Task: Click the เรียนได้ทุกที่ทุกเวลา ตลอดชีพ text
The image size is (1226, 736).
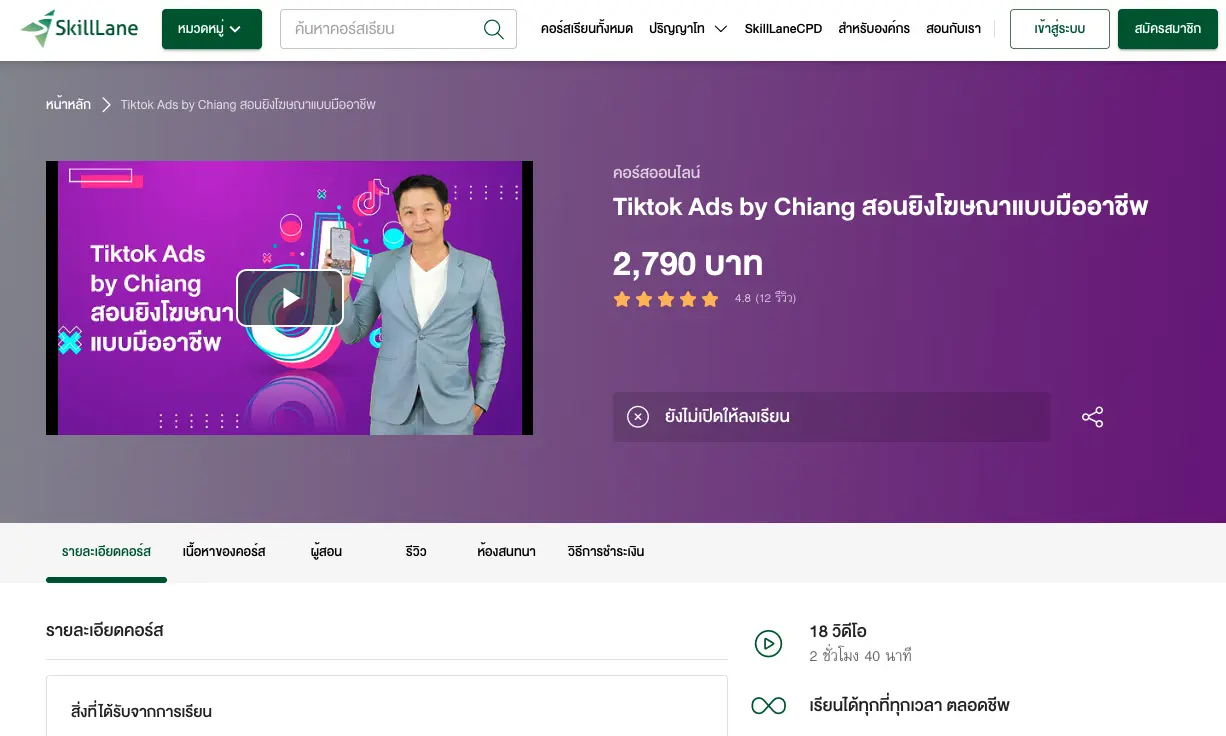Action: (909, 706)
